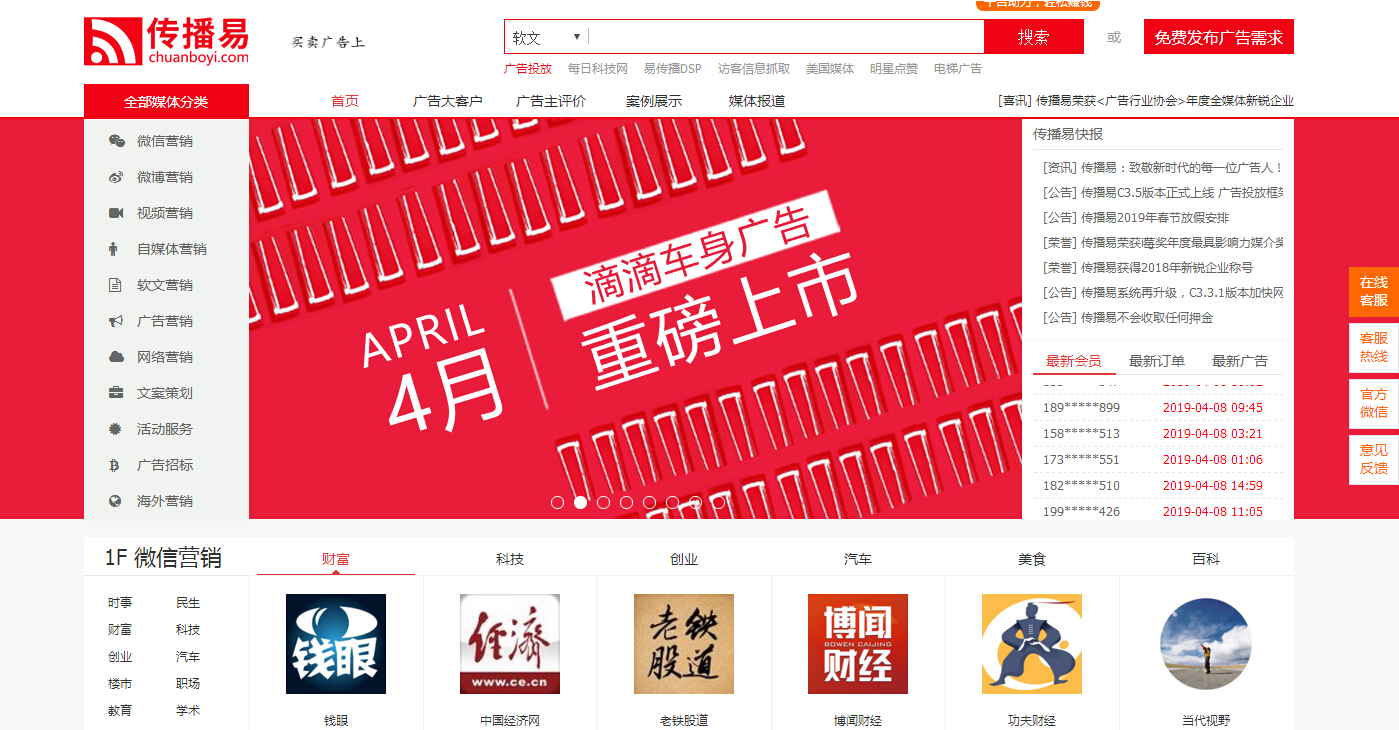1399x730 pixels.
Task: Click the WeChat icon beside 微信营销
Action: tap(116, 141)
